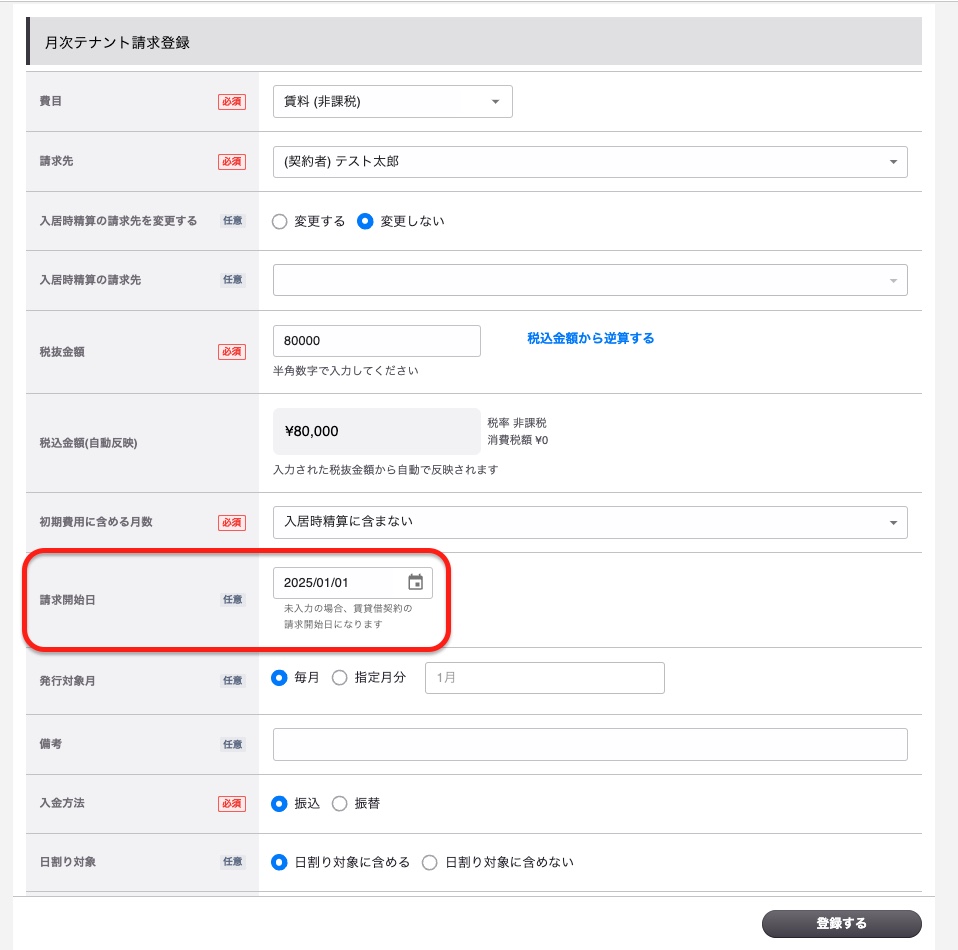Image resolution: width=958 pixels, height=950 pixels.
Task: Select the 変更しない radio button
Action: click(365, 221)
